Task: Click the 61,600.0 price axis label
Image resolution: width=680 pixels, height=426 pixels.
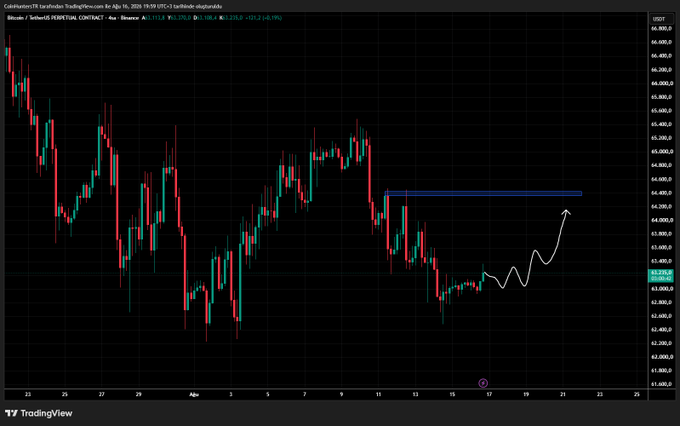Action: point(662,384)
